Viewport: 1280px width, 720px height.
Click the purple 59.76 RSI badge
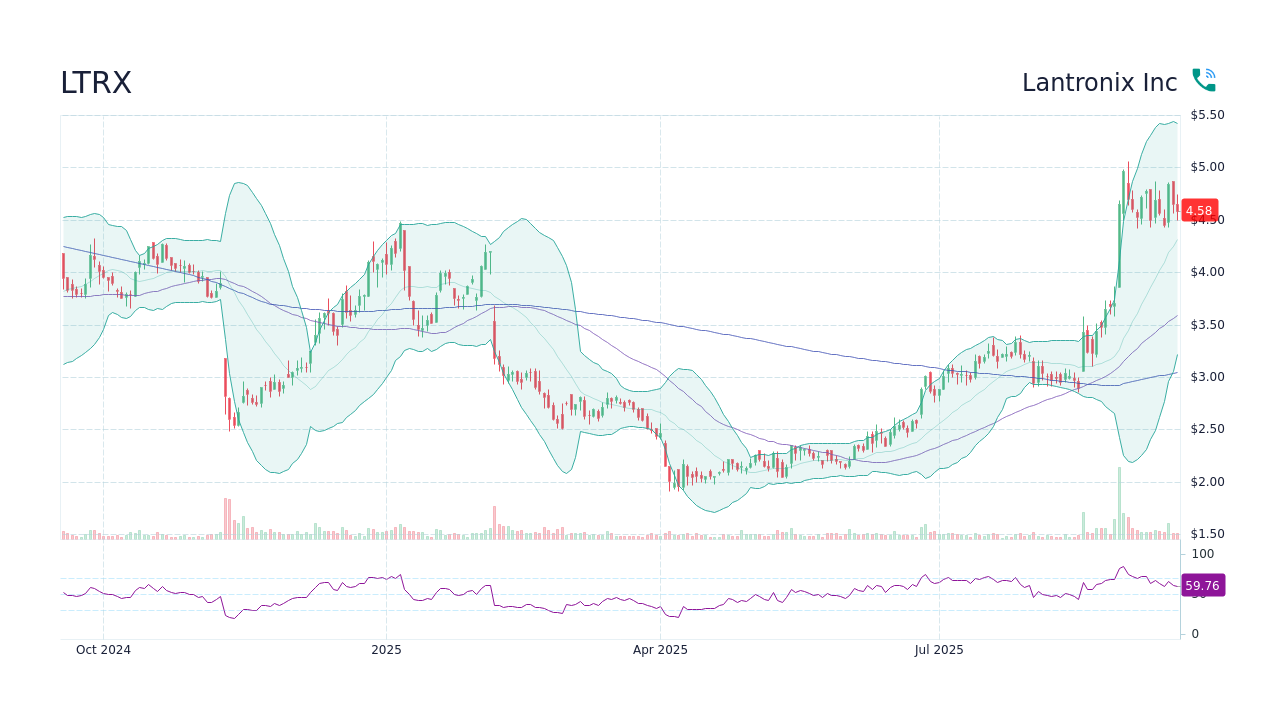1203,585
